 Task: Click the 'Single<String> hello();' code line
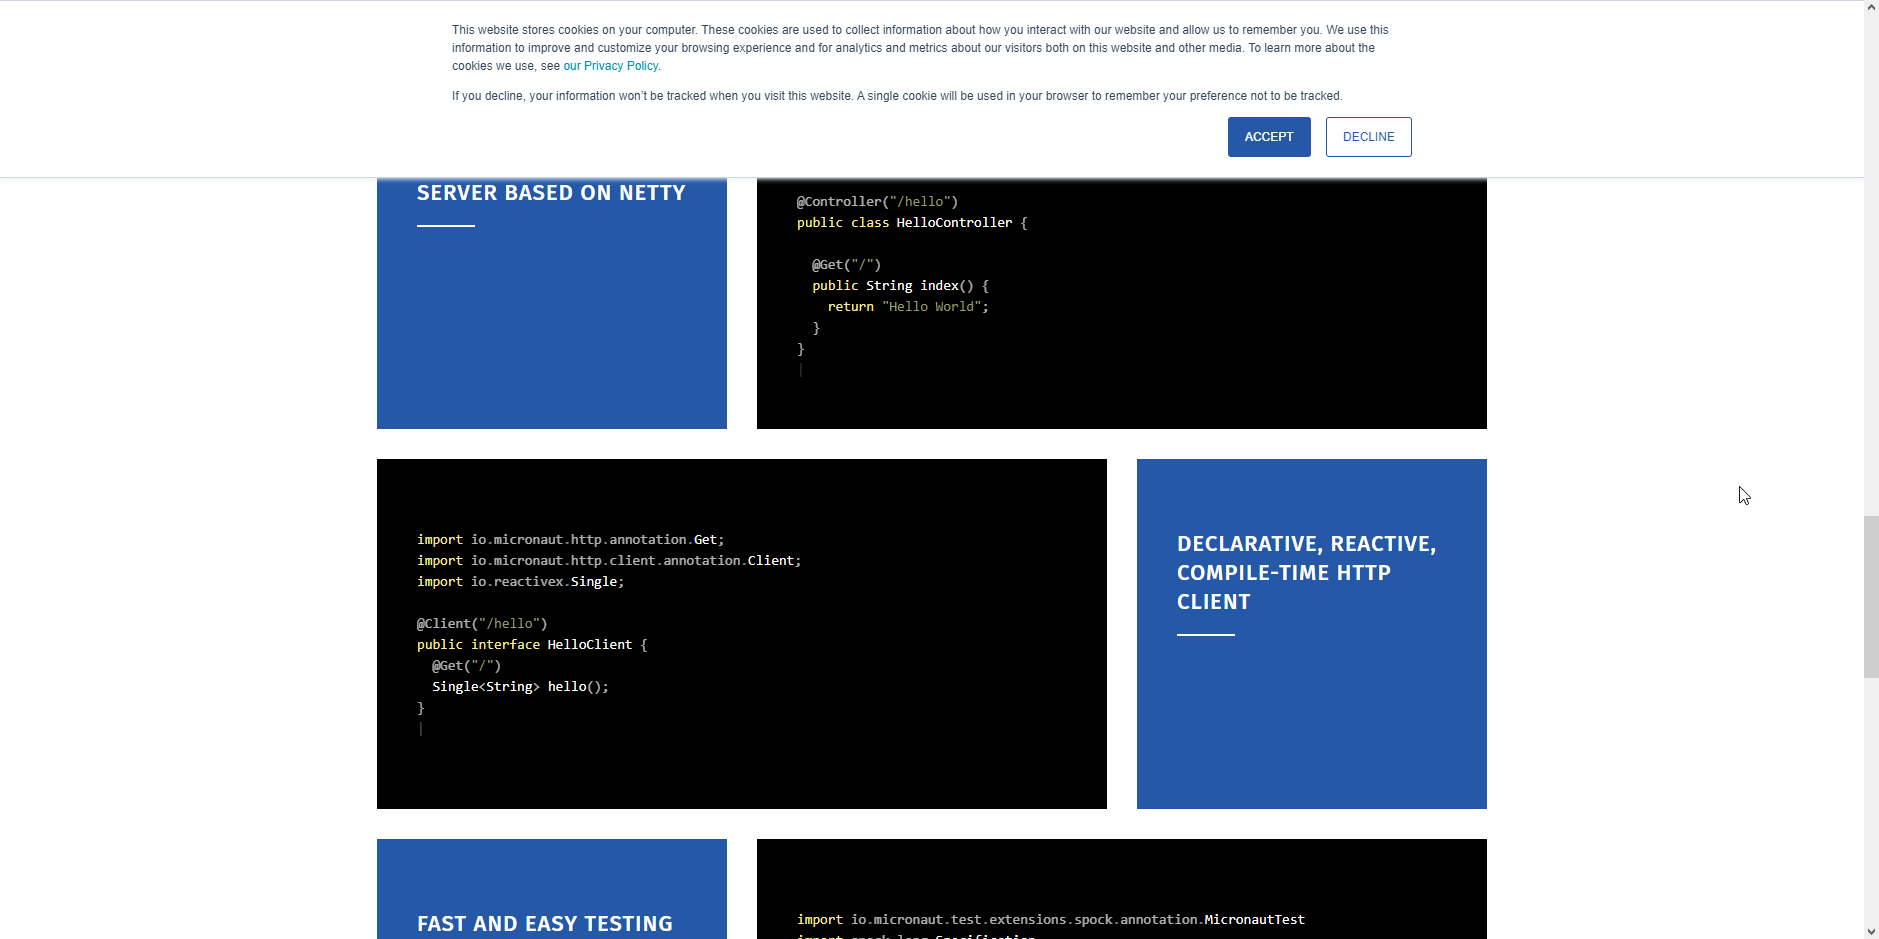tap(520, 687)
